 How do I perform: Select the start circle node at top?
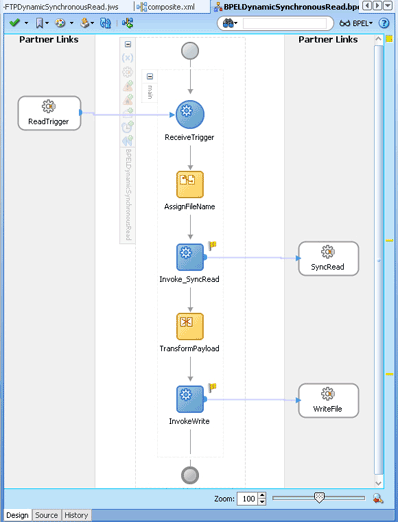tap(190, 51)
